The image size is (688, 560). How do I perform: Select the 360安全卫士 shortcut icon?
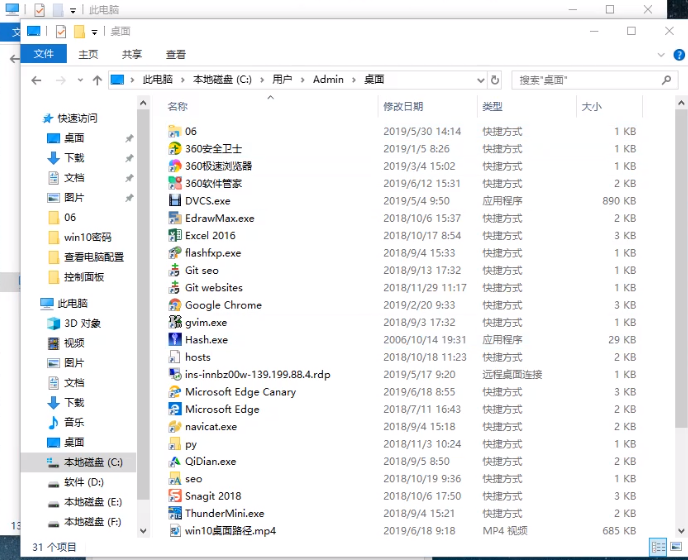coord(175,149)
